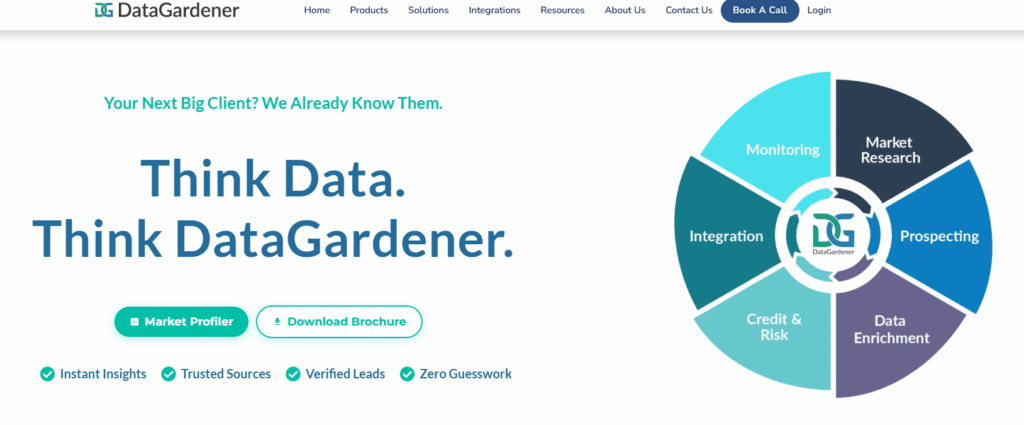Open the Contact Us page
Viewport: 1024px width, 425px height.
689,10
